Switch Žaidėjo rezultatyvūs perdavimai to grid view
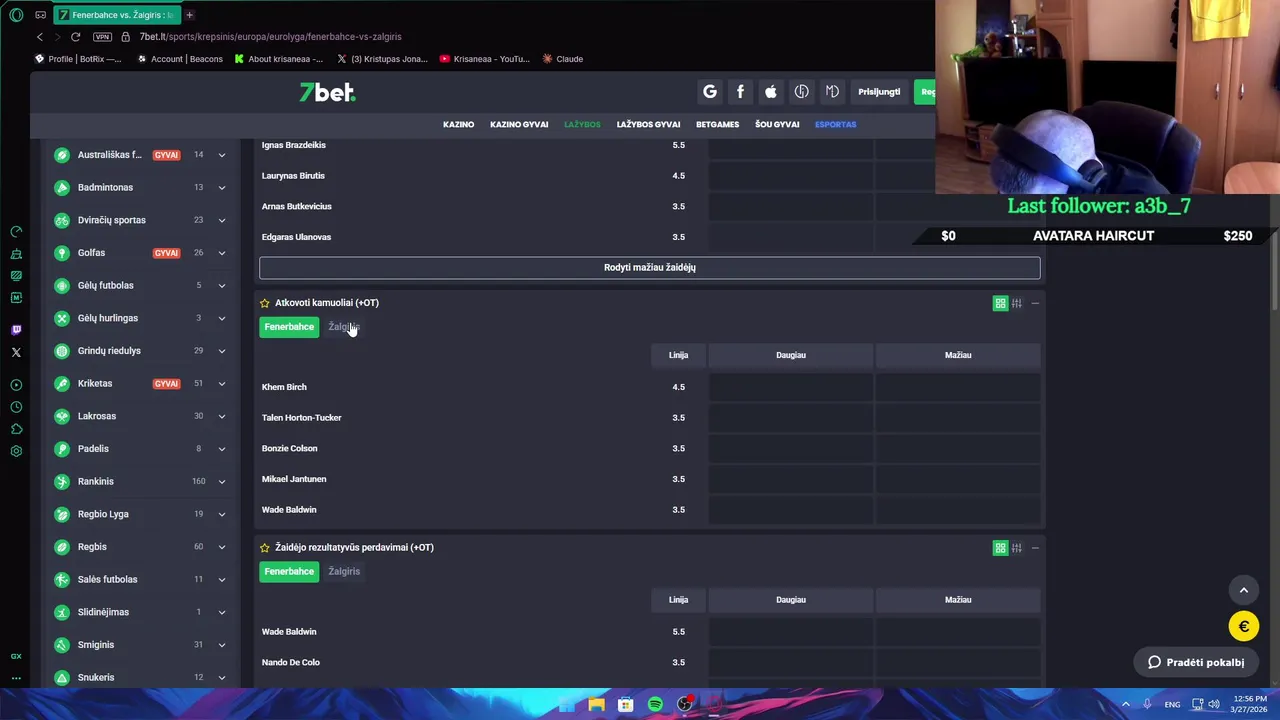The image size is (1280, 720). [x=1000, y=548]
